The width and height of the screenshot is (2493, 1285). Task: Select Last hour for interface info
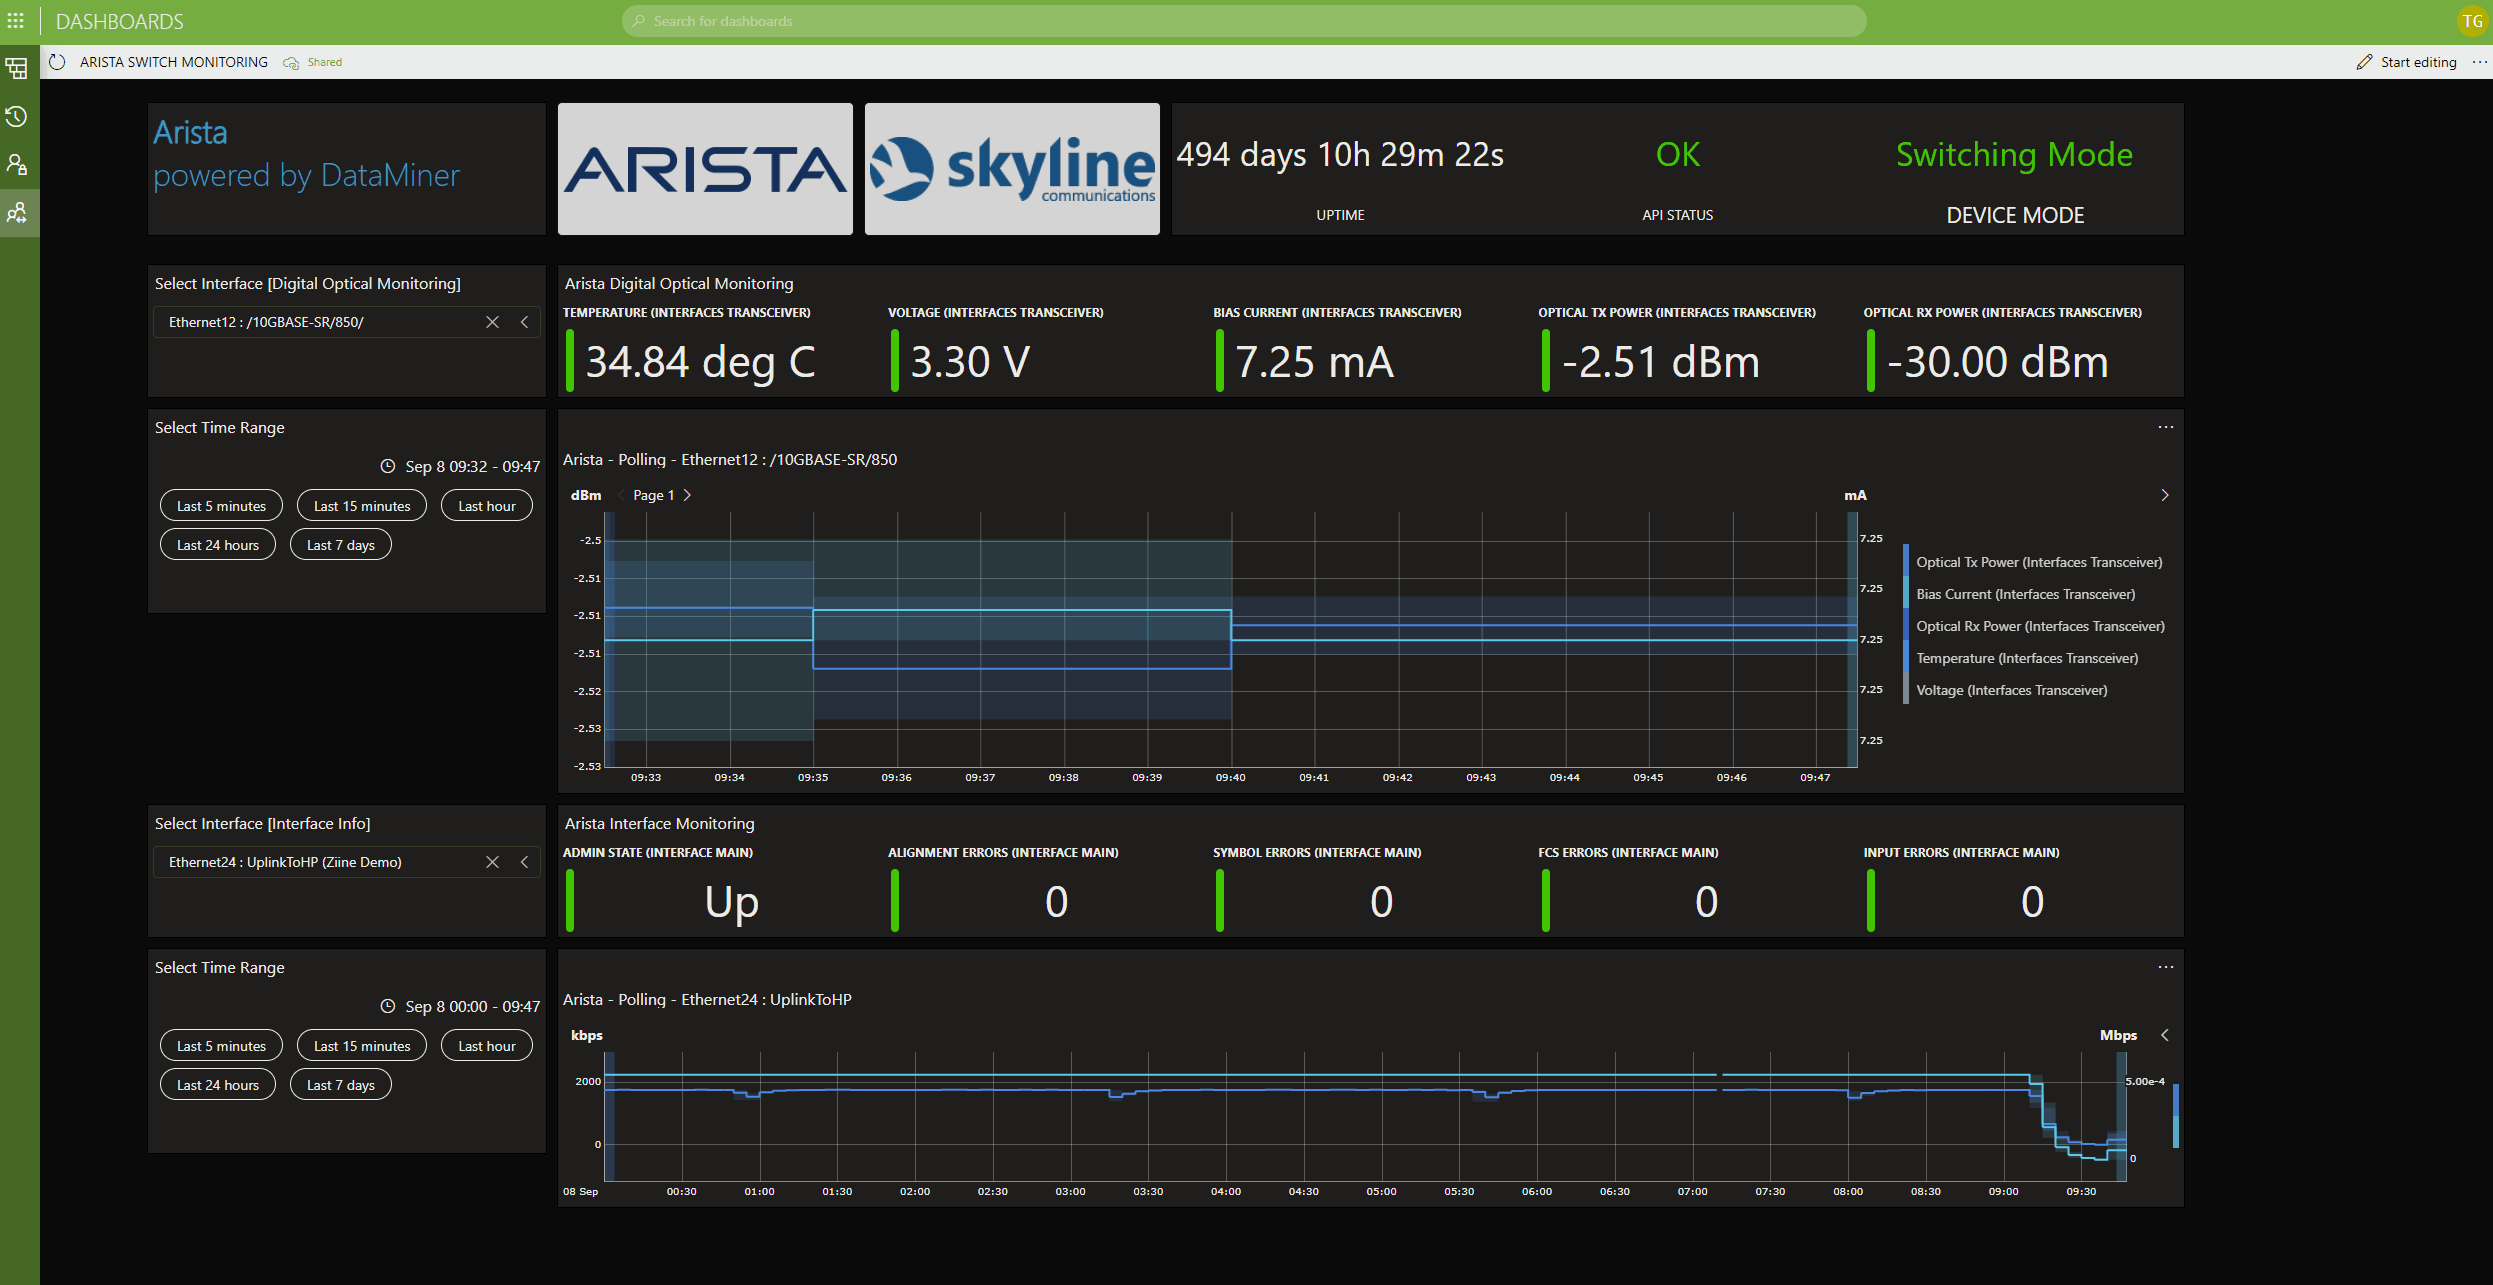coord(487,1046)
